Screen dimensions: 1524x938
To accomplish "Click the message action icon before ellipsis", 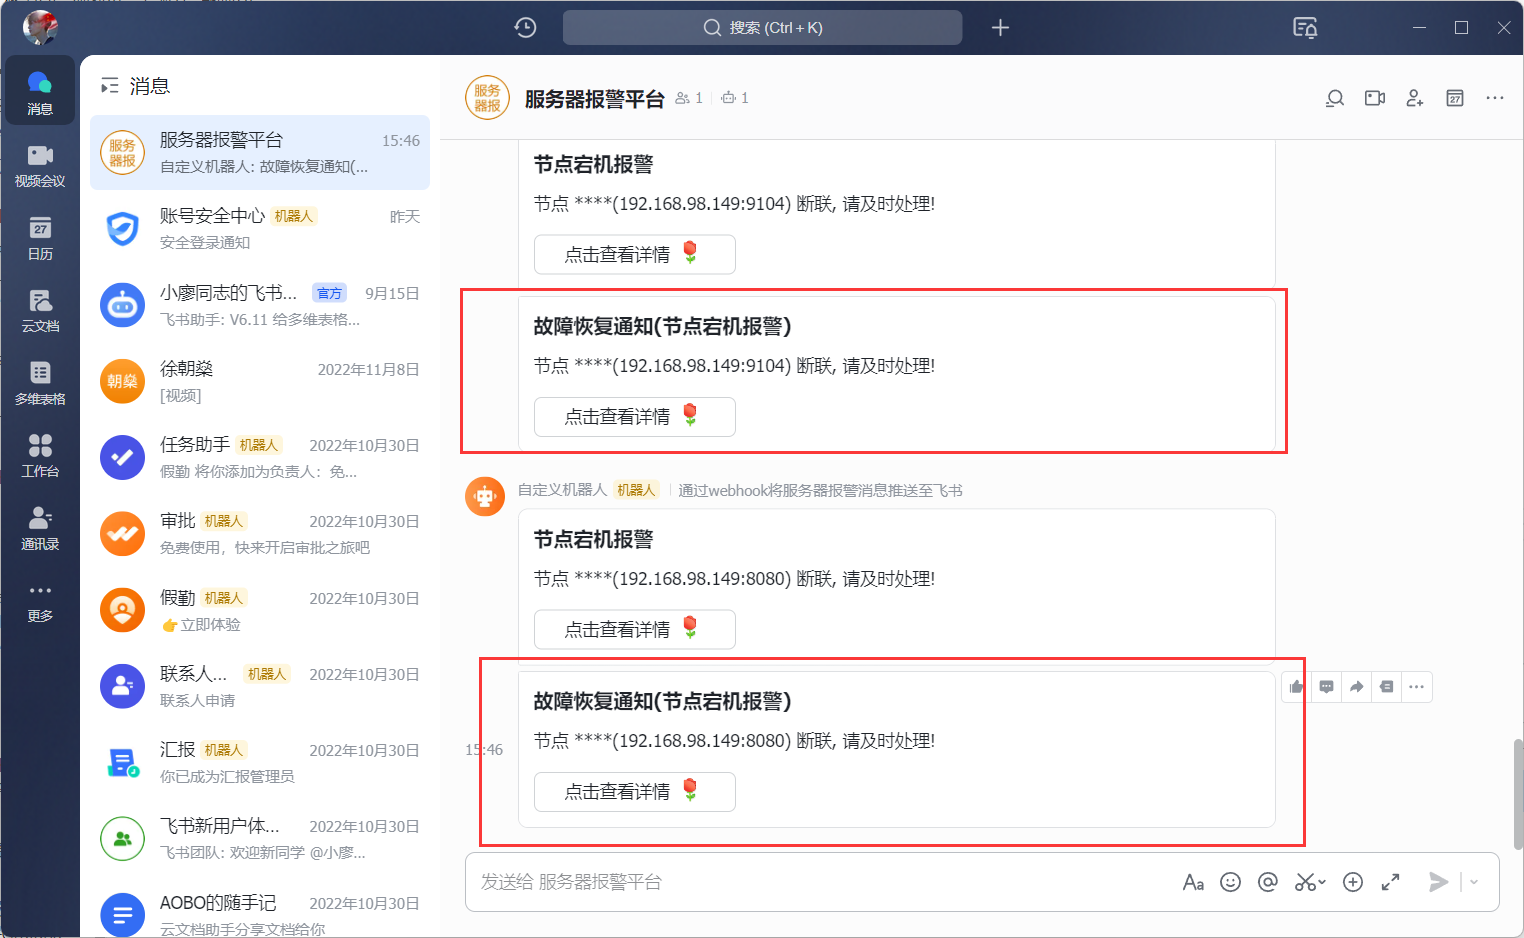I will click(1387, 687).
